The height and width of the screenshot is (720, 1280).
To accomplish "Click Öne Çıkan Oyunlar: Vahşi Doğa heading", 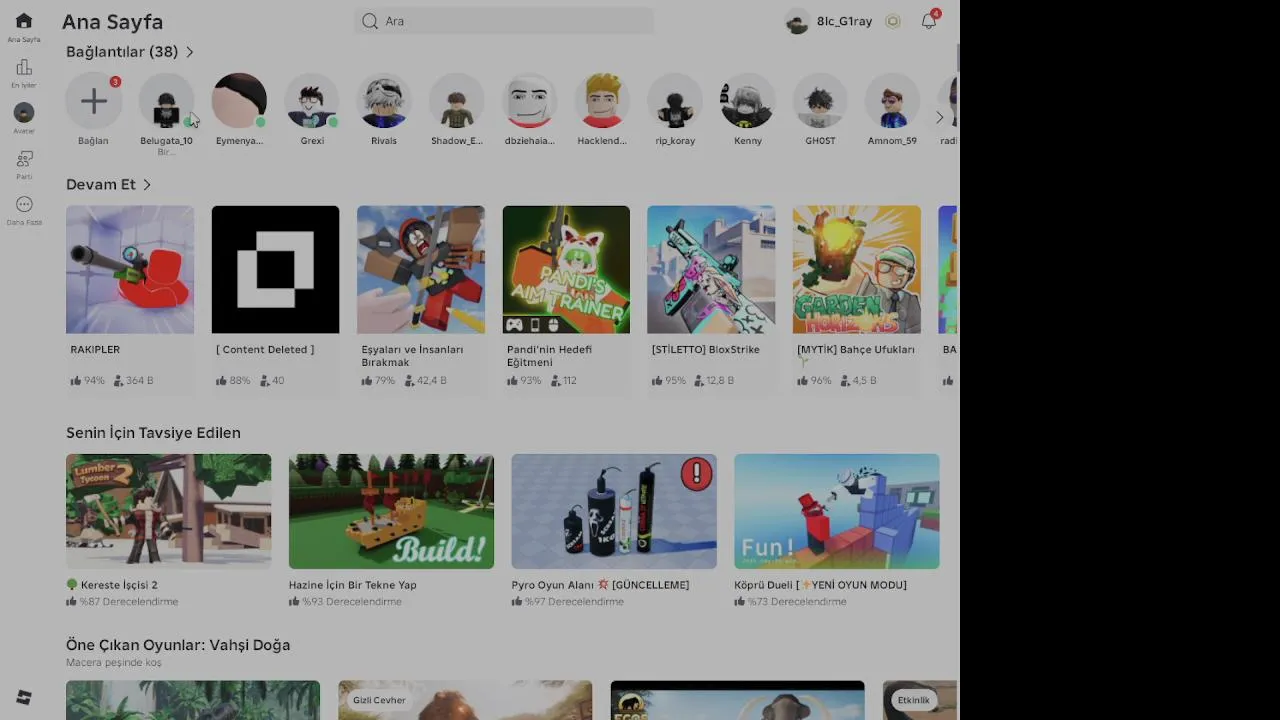I will pyautogui.click(x=178, y=645).
